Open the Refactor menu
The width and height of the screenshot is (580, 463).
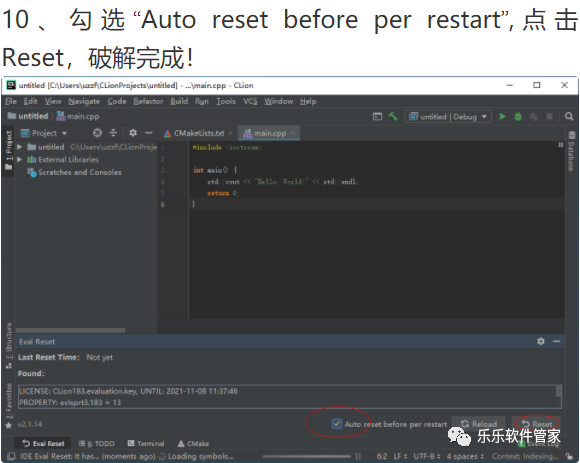[x=148, y=101]
